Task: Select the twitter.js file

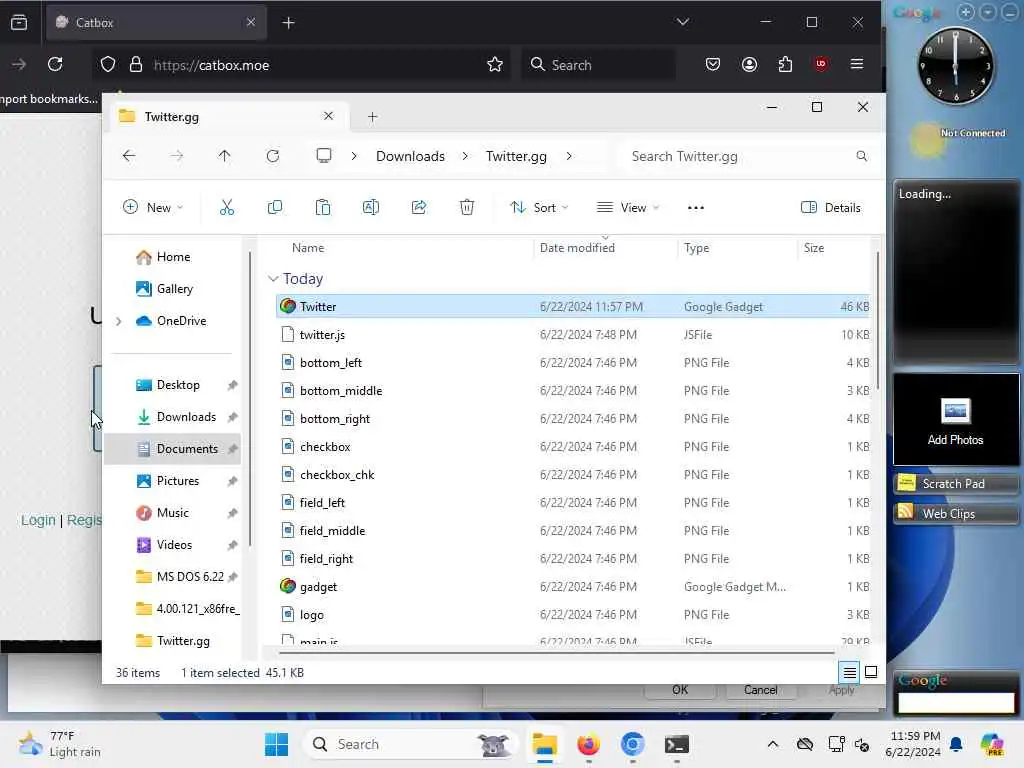Action: (573, 335)
